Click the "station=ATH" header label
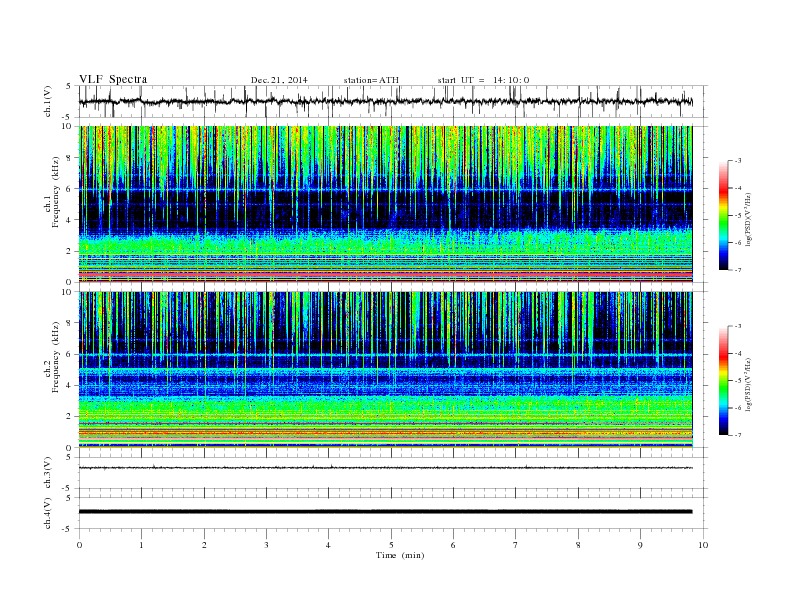Image resolution: width=792 pixels, height=612 pixels. pos(371,80)
